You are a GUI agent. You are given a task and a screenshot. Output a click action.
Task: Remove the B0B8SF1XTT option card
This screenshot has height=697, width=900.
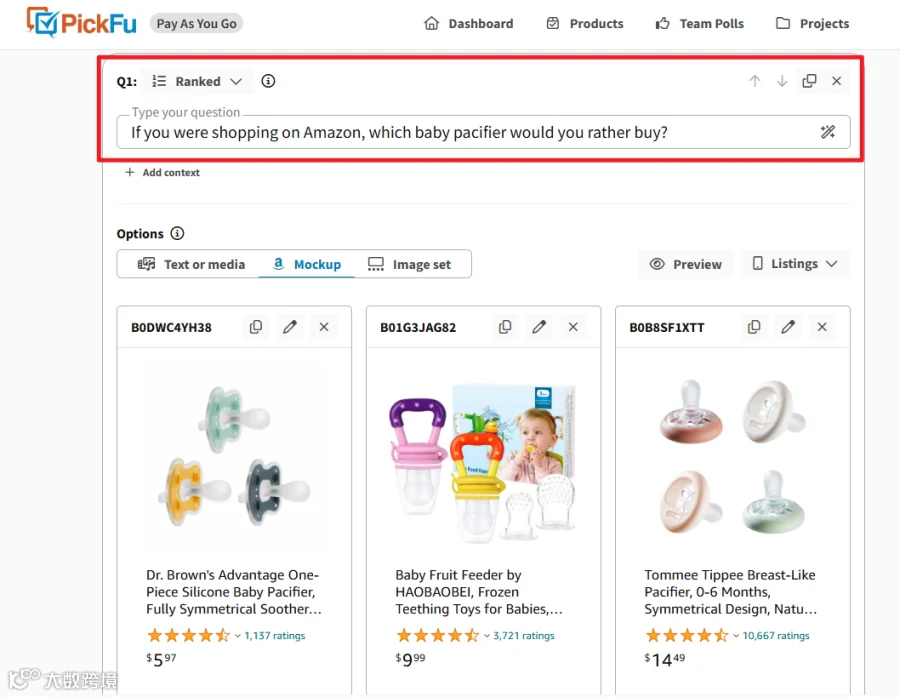(x=822, y=327)
